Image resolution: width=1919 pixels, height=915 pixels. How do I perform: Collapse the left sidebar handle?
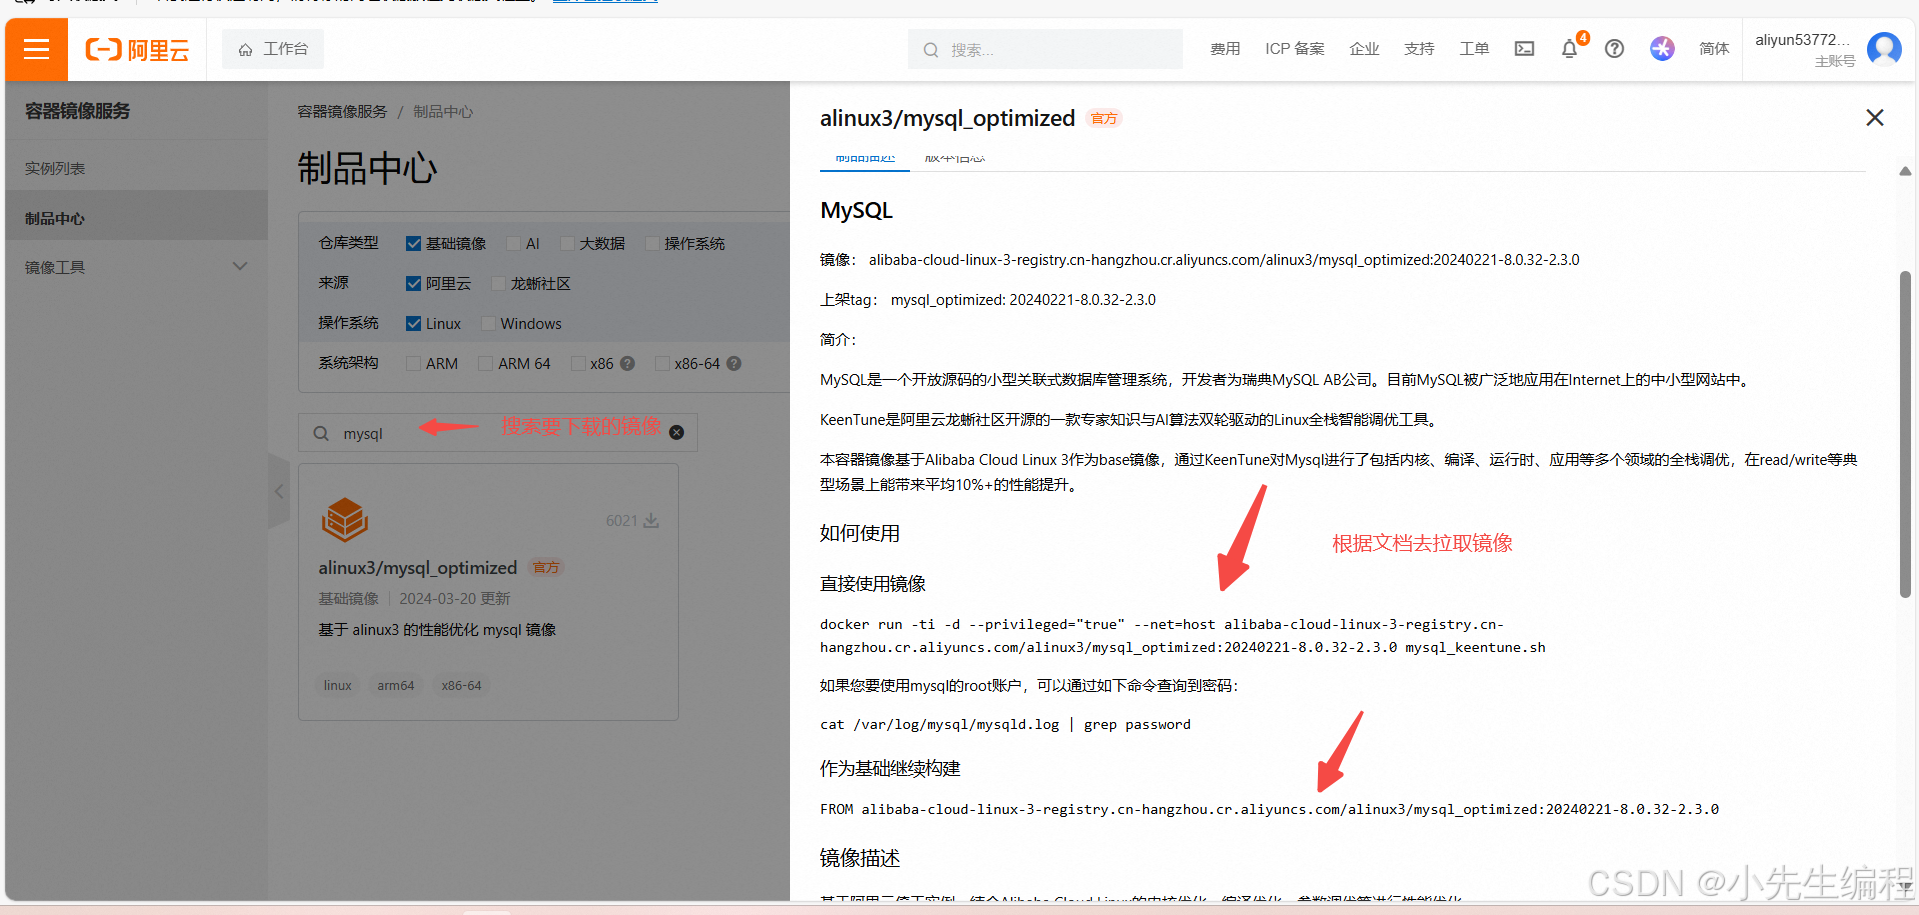tap(279, 491)
